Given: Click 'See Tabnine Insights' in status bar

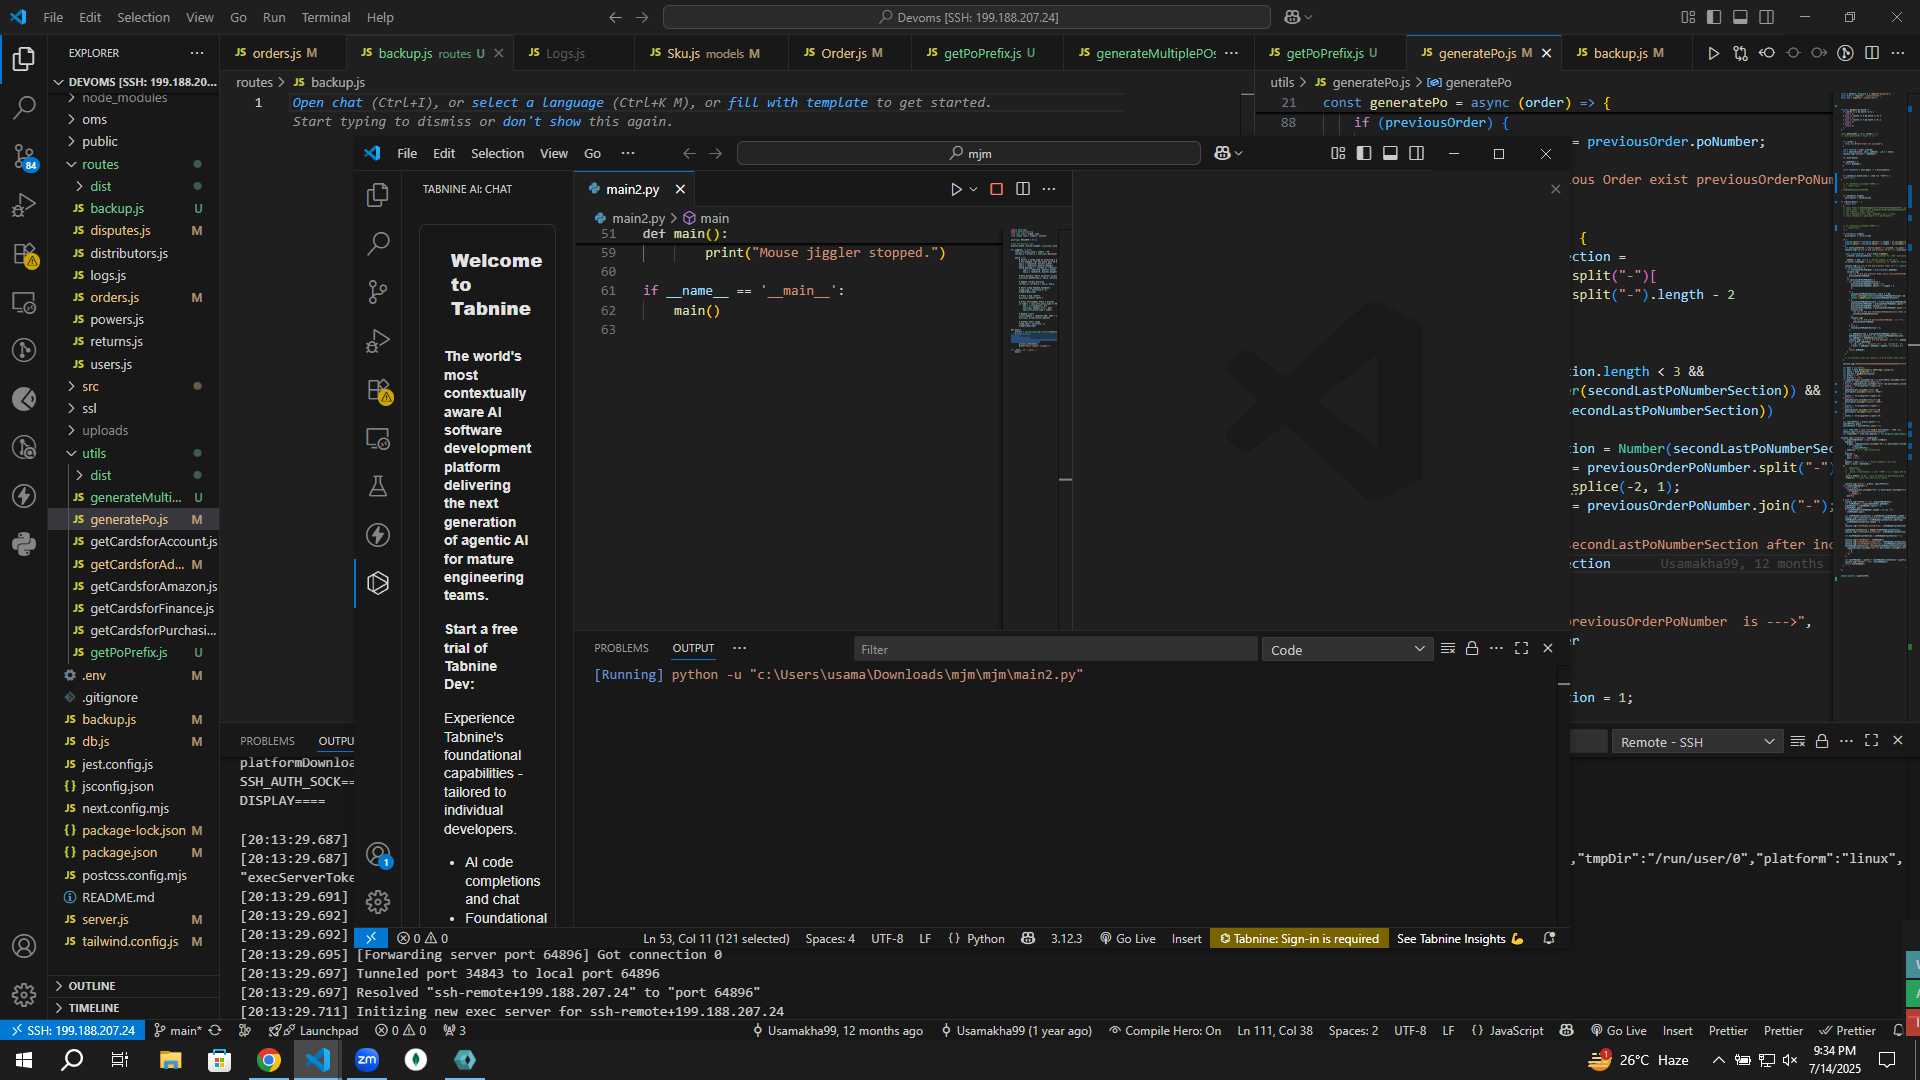Looking at the screenshot, I should [x=1460, y=939].
